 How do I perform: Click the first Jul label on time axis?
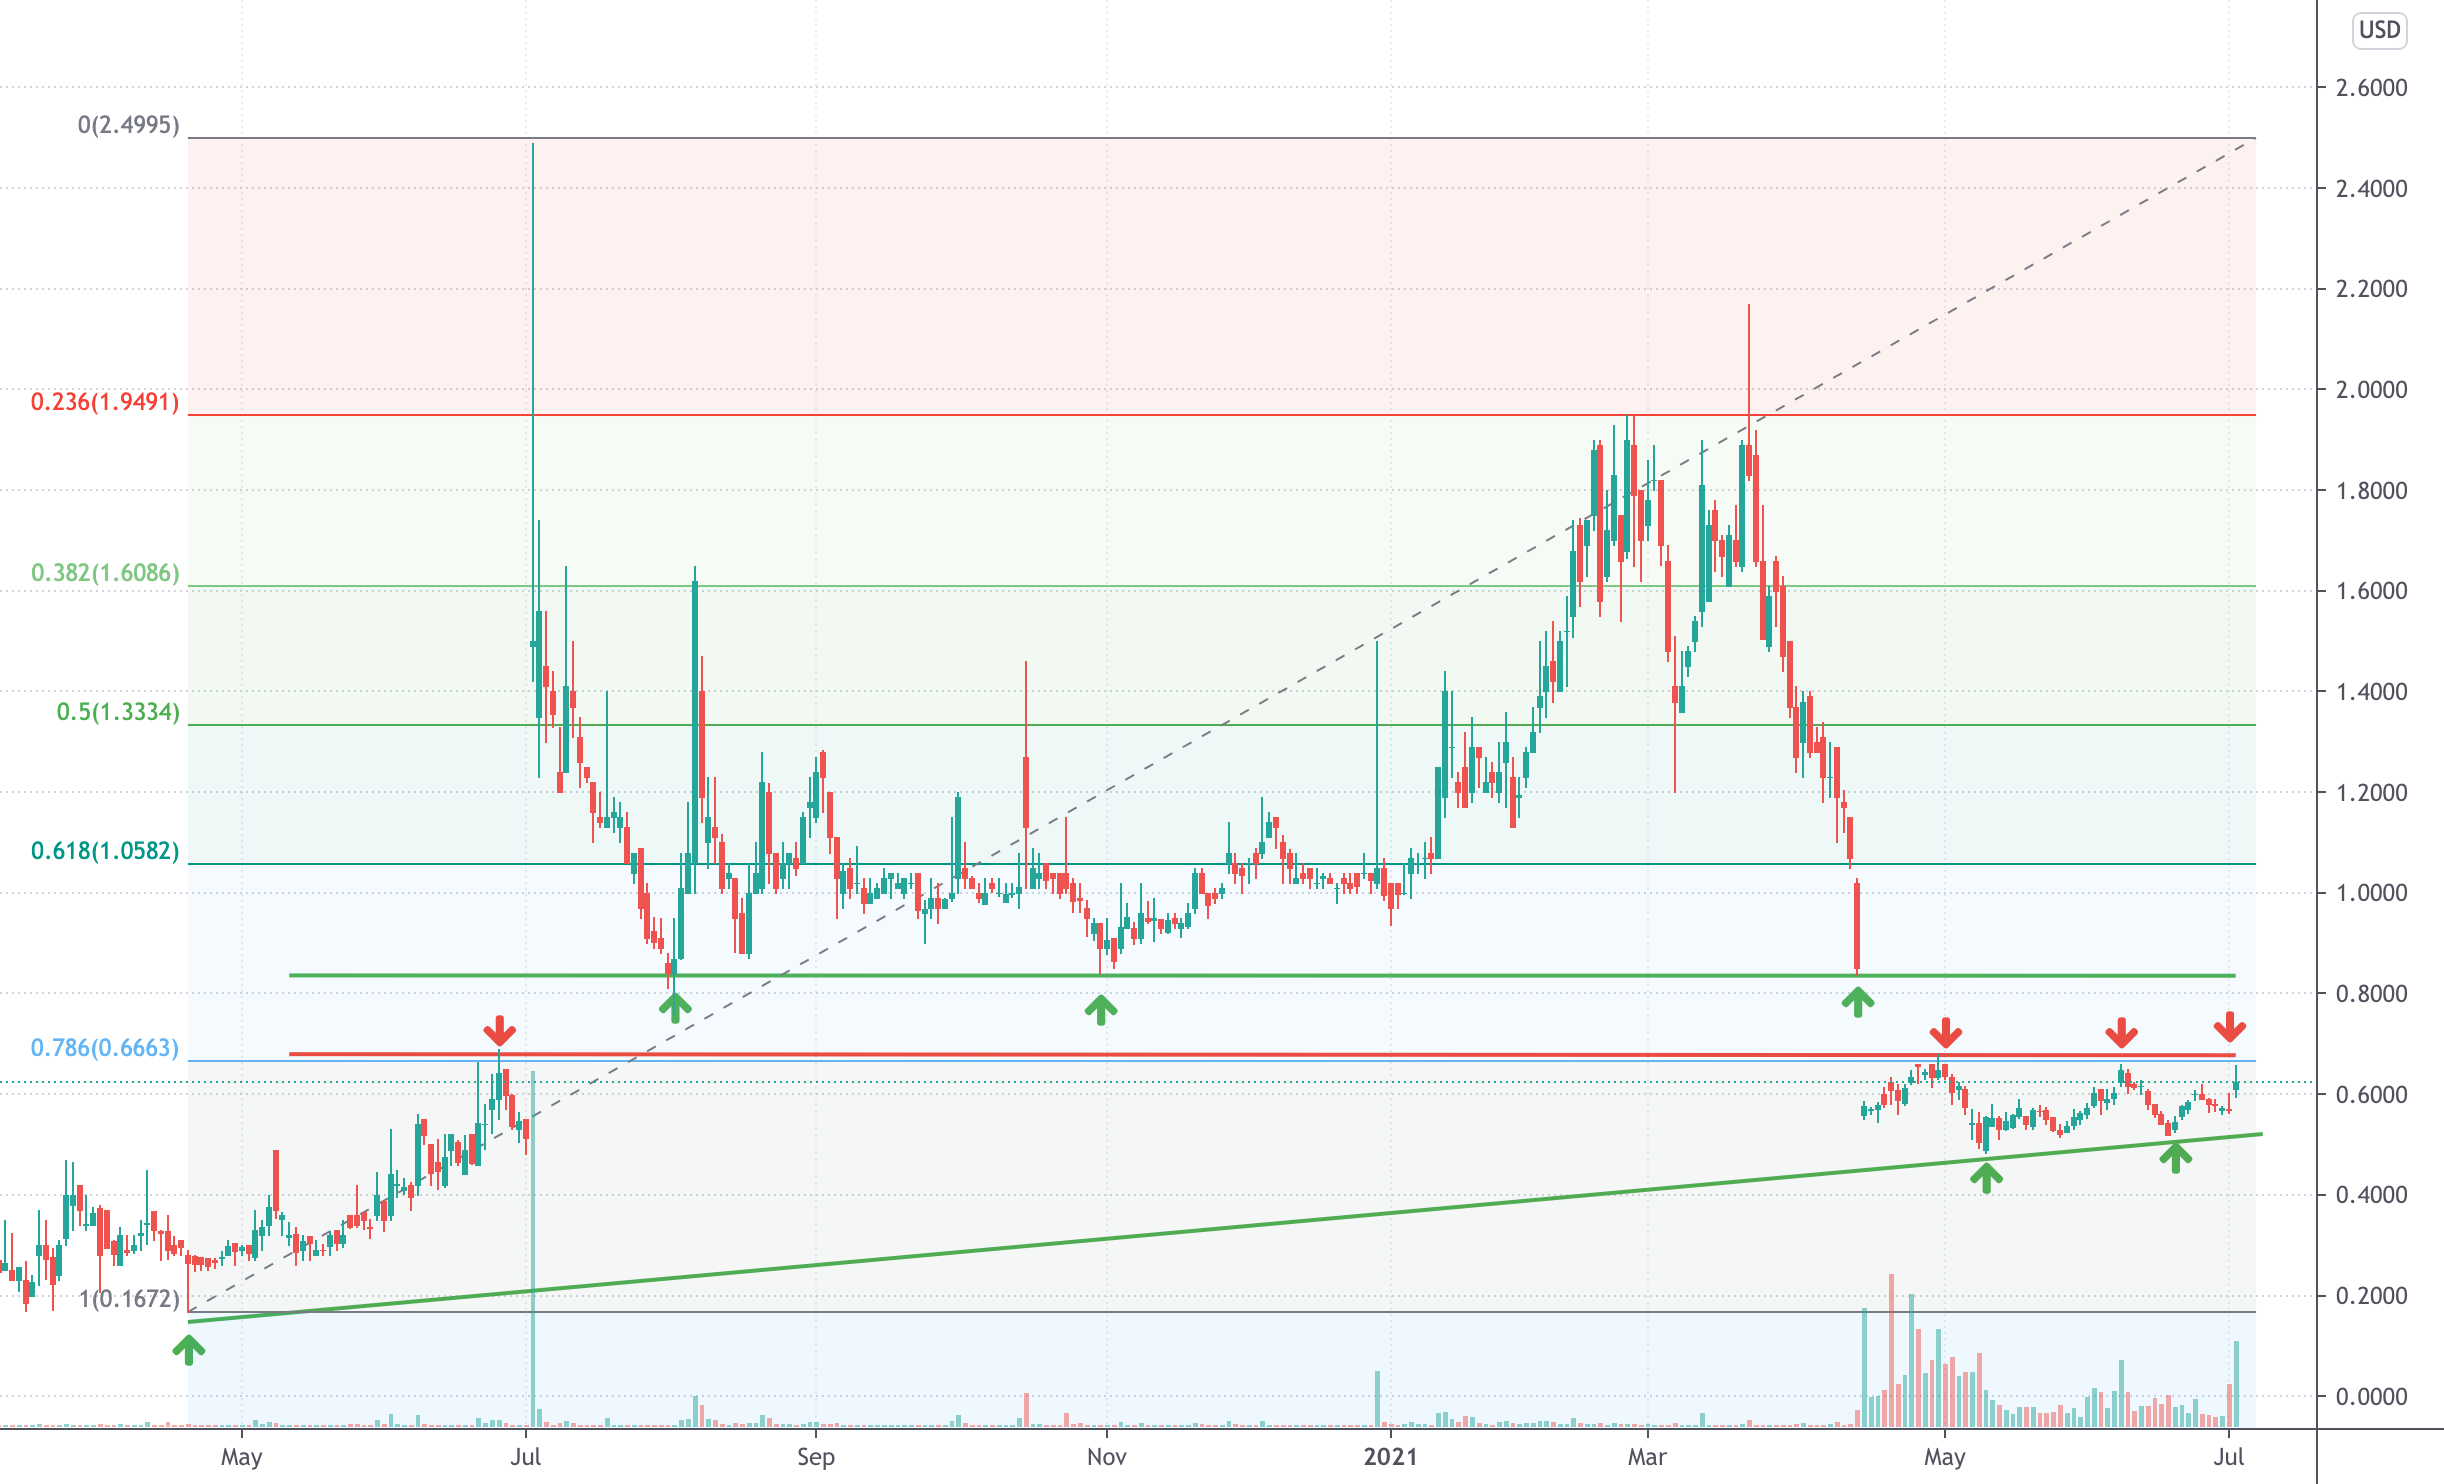(x=526, y=1457)
